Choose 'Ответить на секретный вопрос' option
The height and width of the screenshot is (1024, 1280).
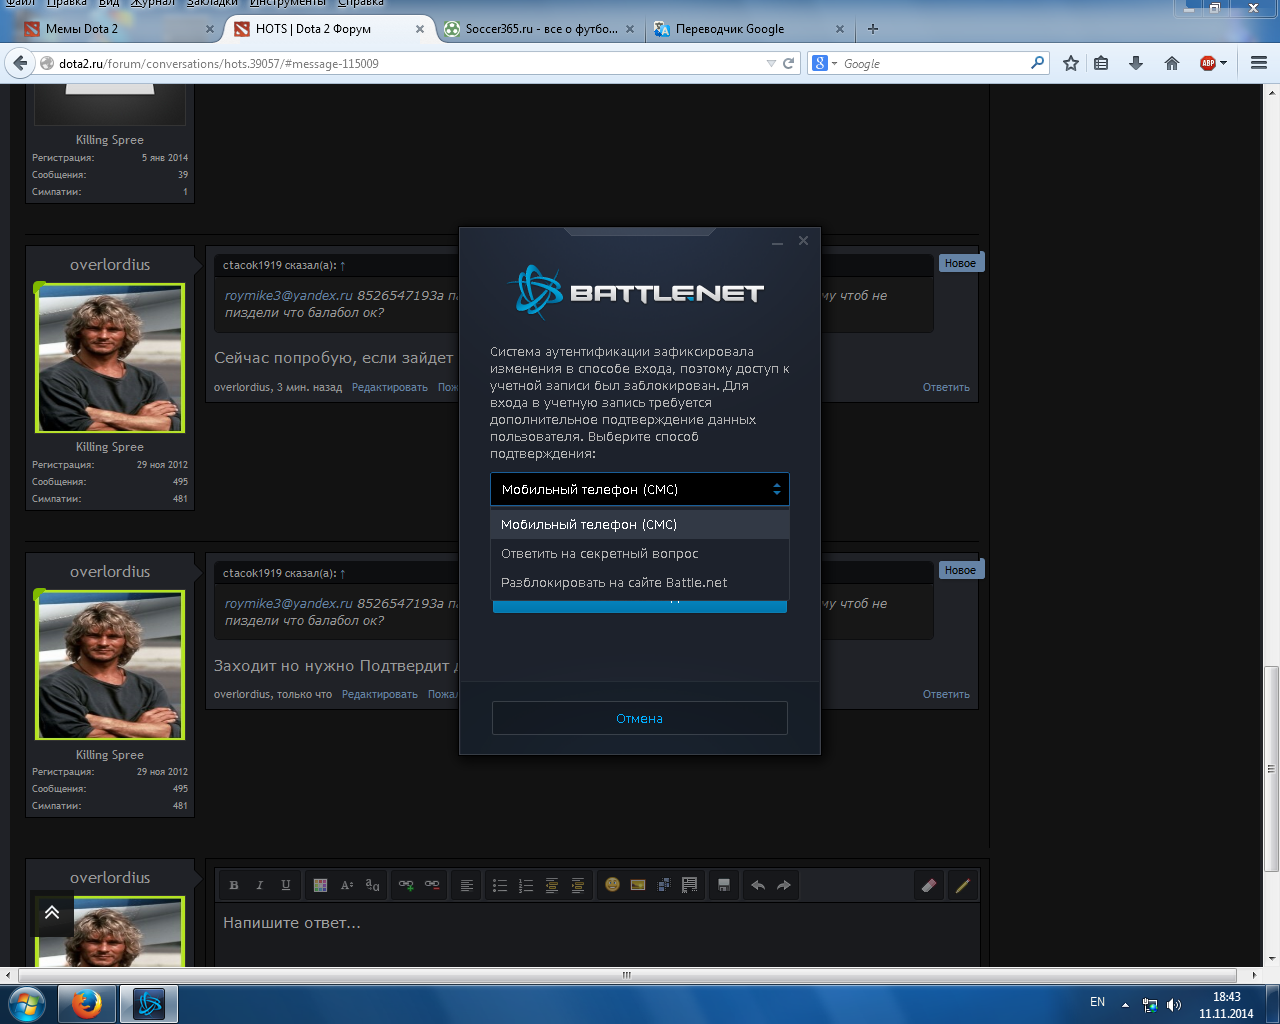[640, 553]
